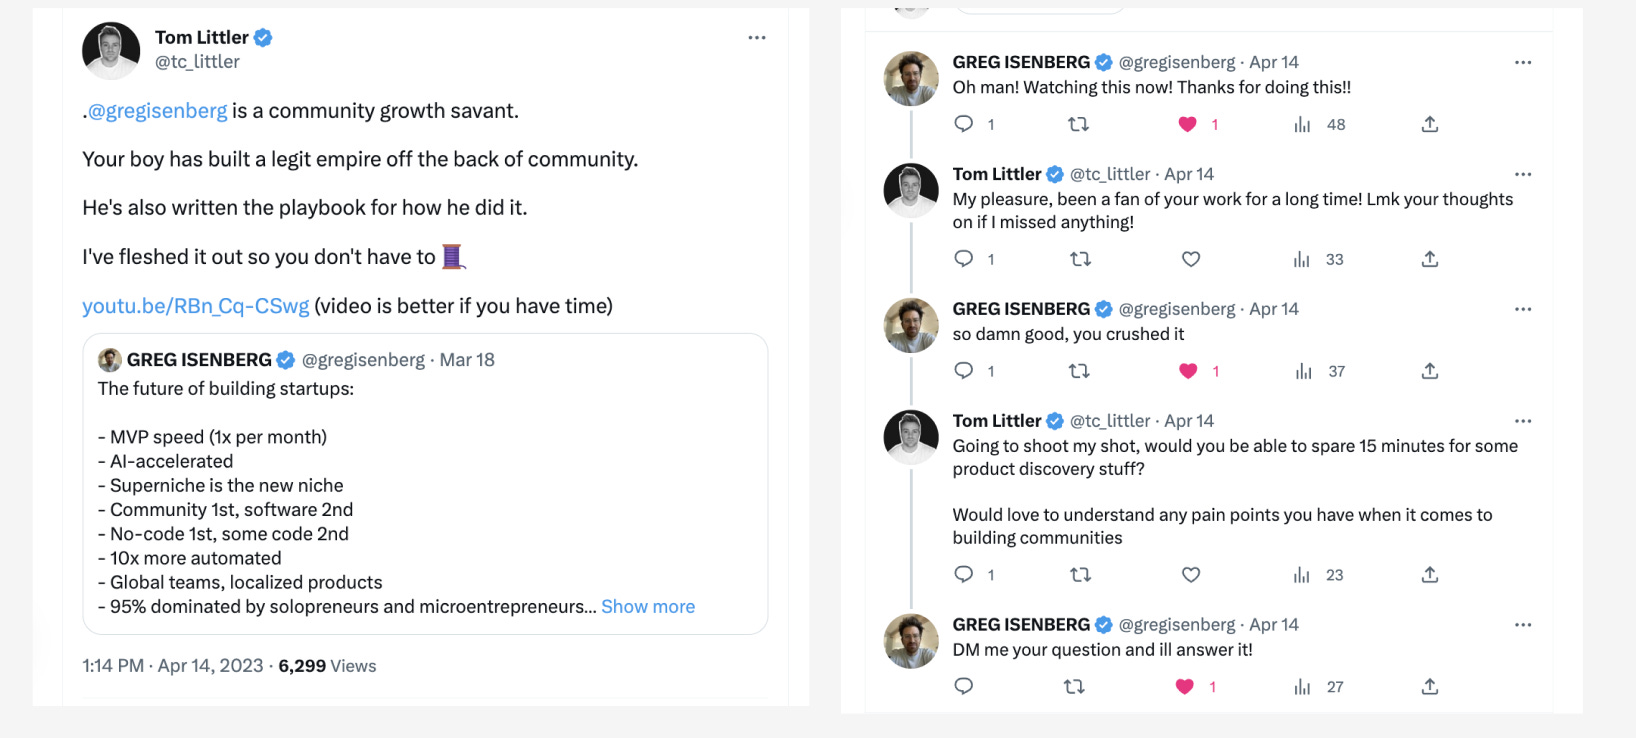
Task: Open Tom Littler's profile picture on the main tweet
Action: [111, 50]
